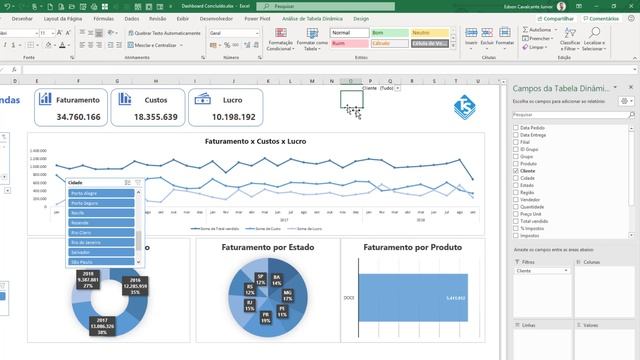Click Increase Font Size icon
Viewport: 640px width, 360px height.
(x=60, y=33)
